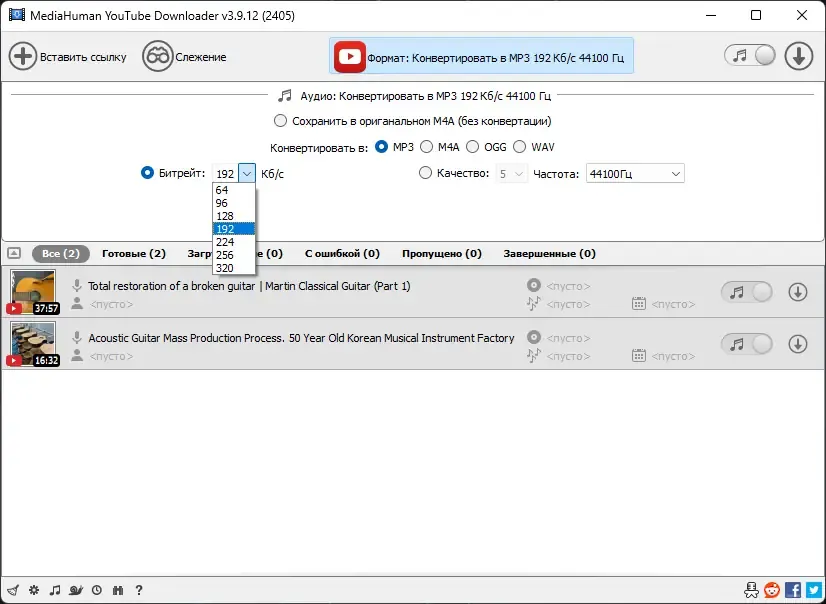Close the bitrate dropdown arrow
The image size is (826, 604).
click(247, 173)
